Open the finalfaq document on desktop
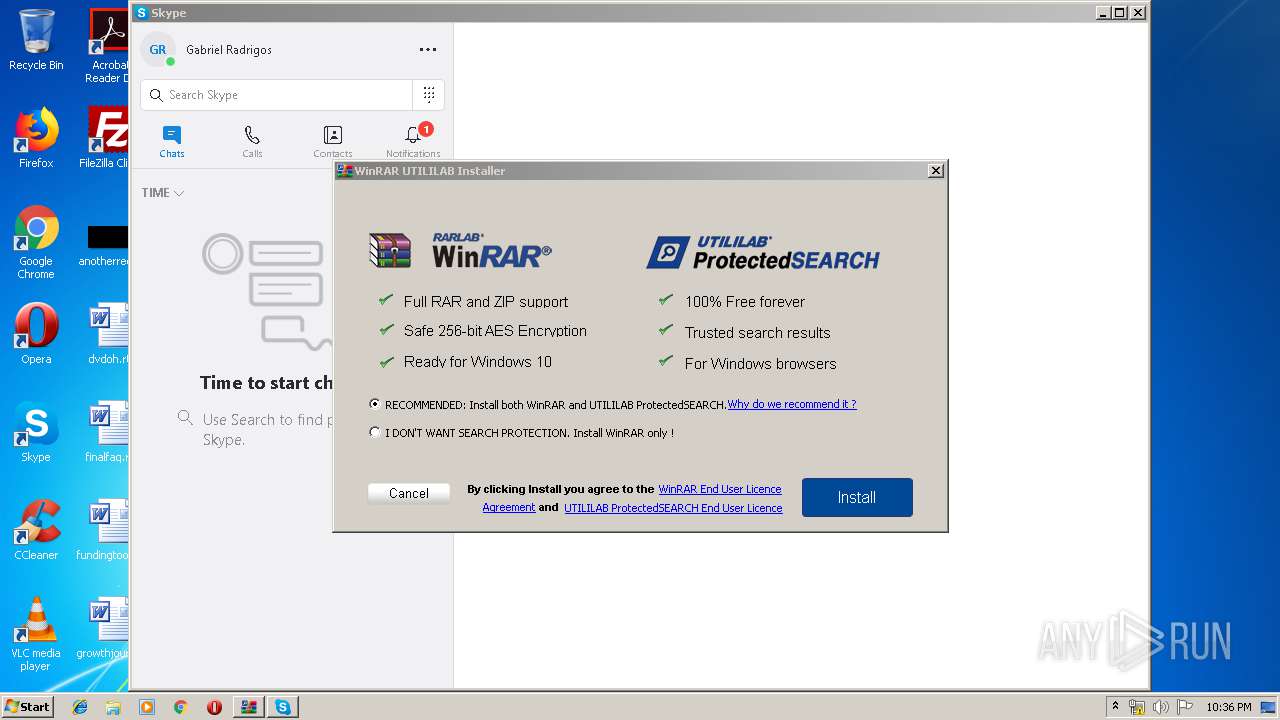This screenshot has height=720, width=1280. click(108, 432)
